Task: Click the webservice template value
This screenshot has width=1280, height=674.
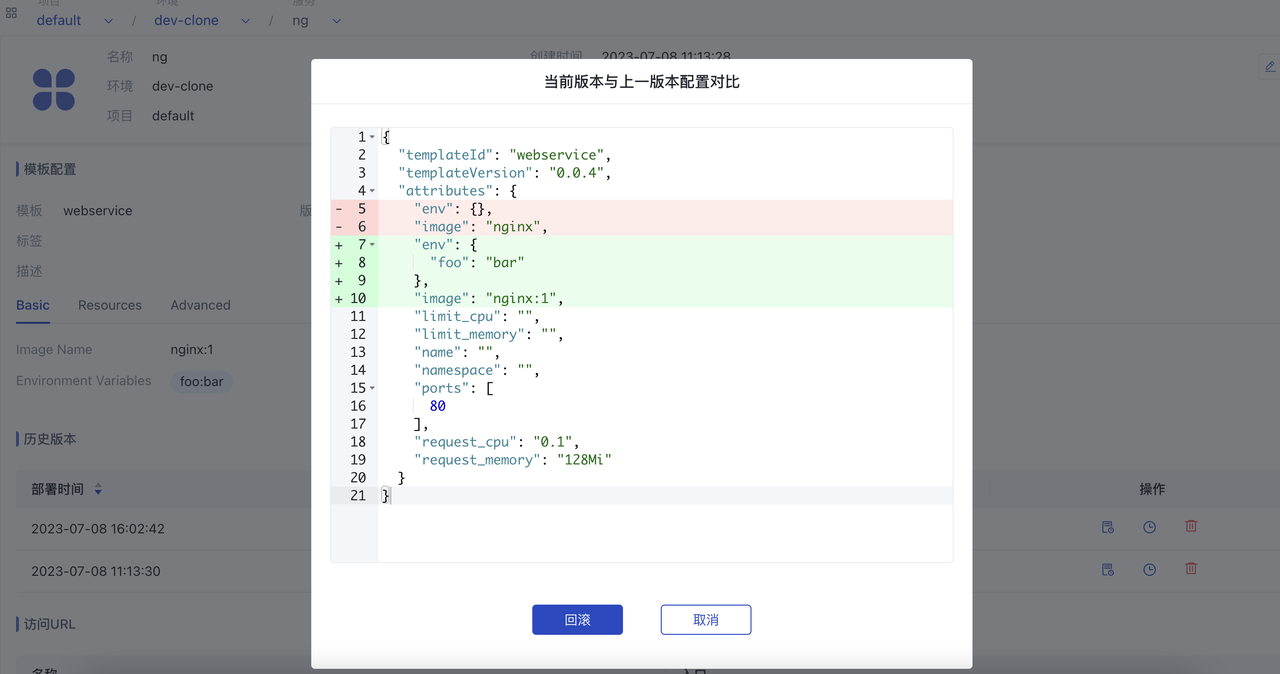Action: [98, 211]
